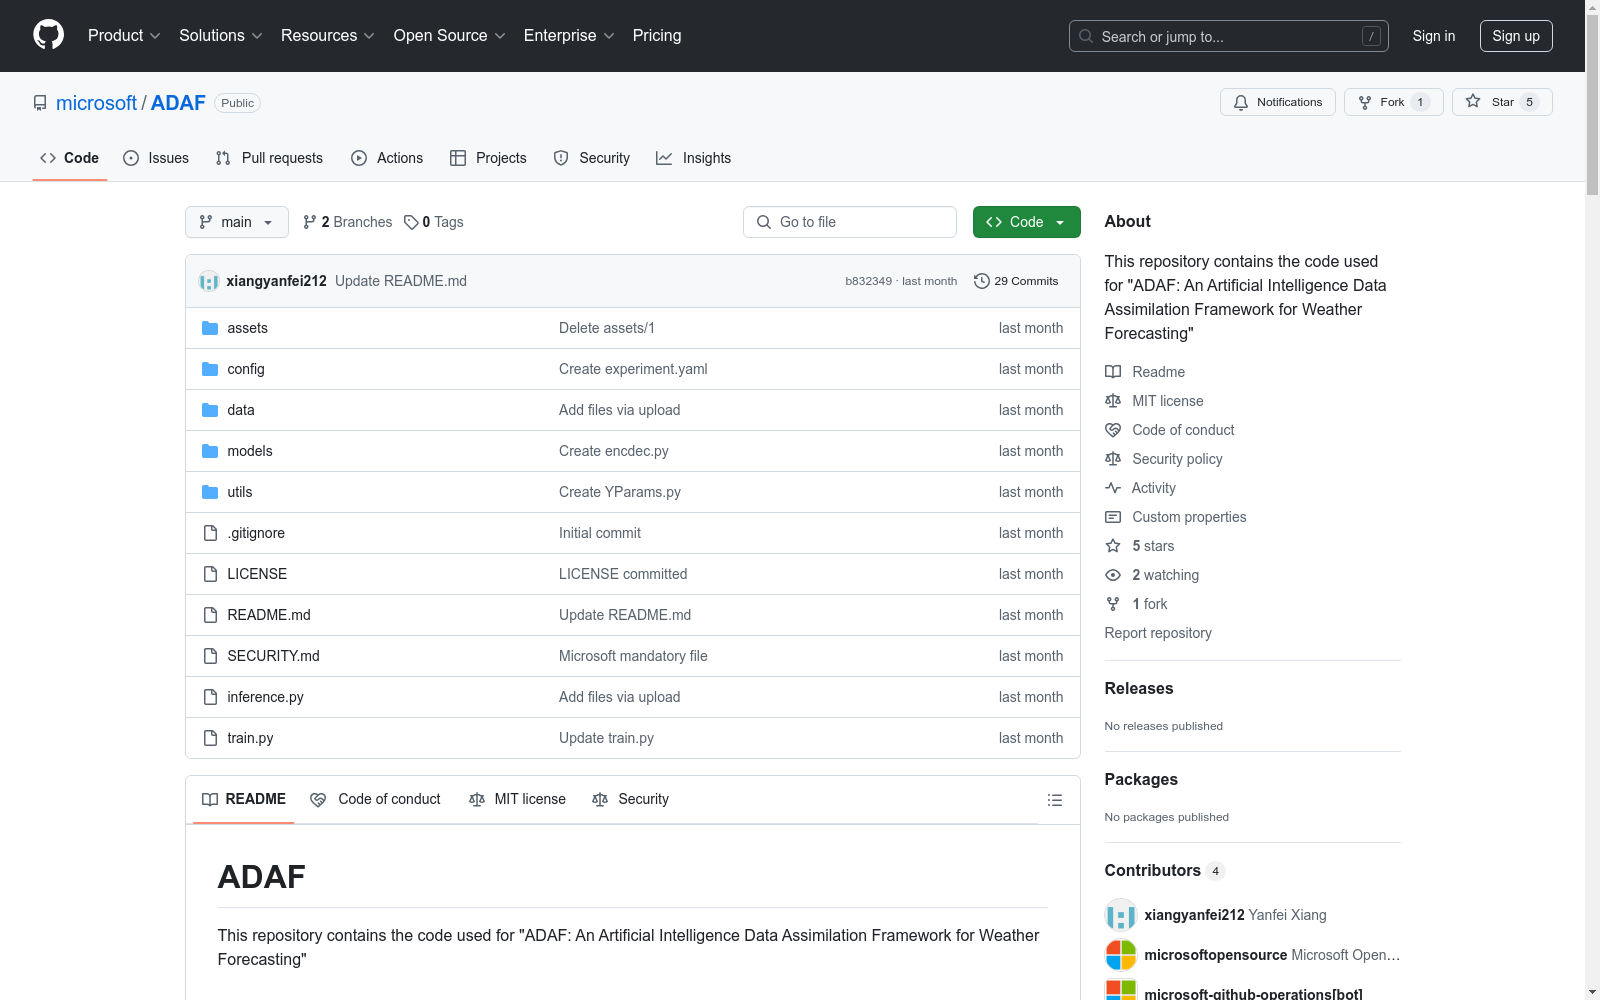Open the microsoft organization link

(96, 103)
